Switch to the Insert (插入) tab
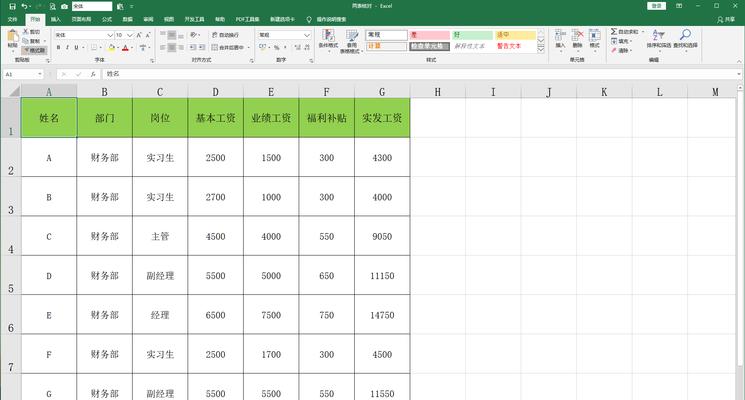The width and height of the screenshot is (745, 400). (x=56, y=19)
